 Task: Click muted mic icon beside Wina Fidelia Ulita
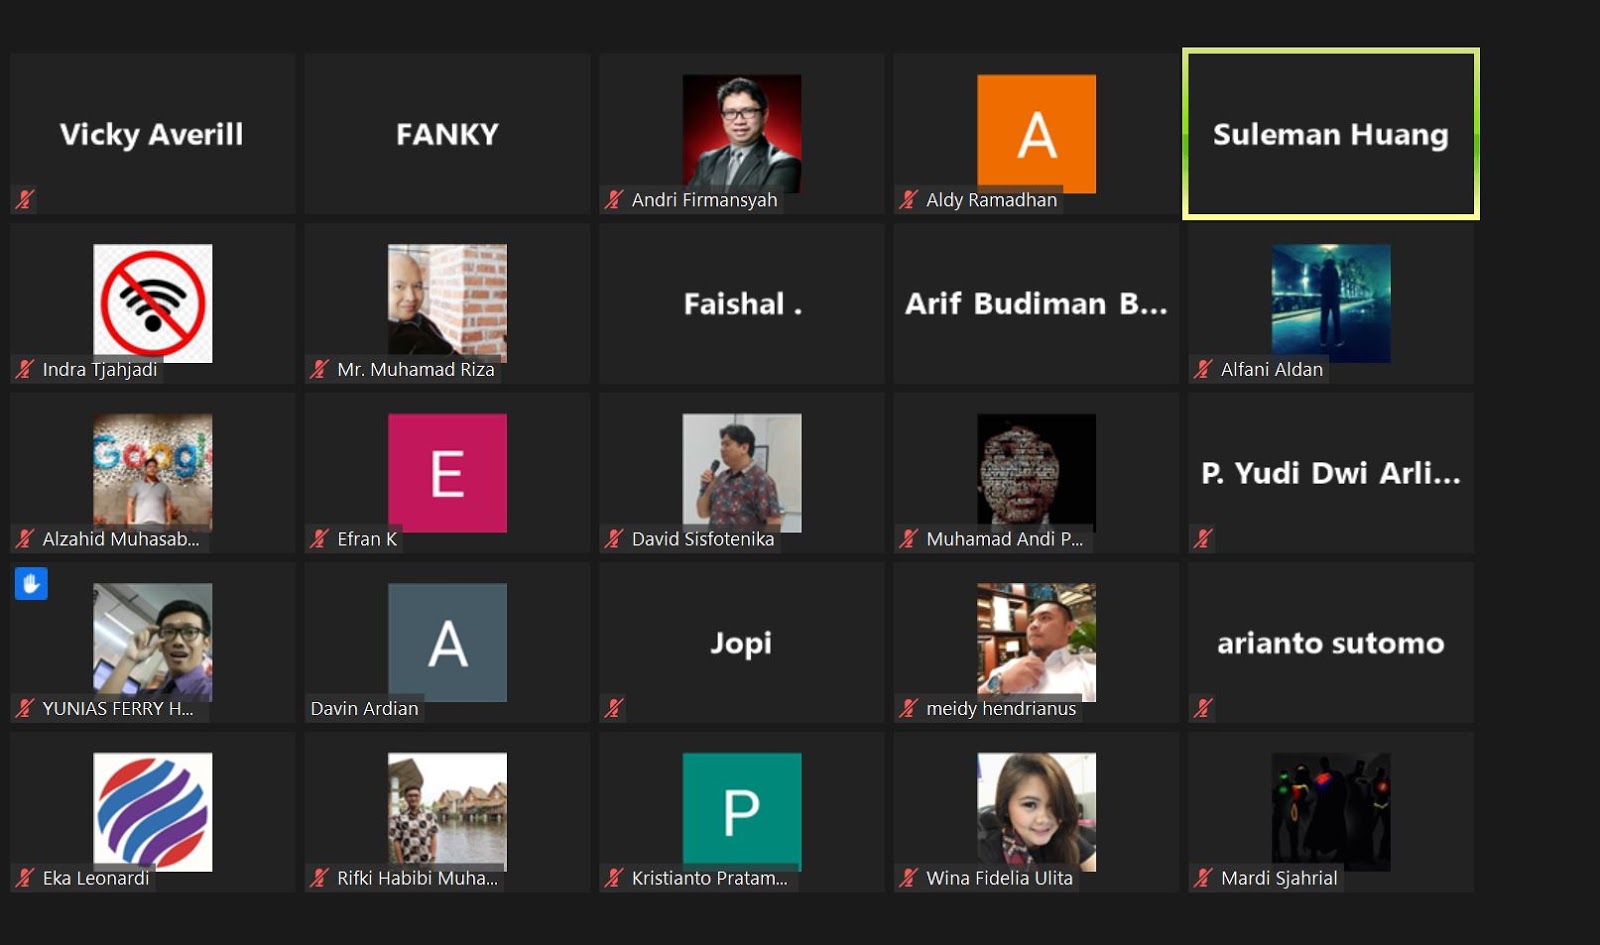coord(908,878)
